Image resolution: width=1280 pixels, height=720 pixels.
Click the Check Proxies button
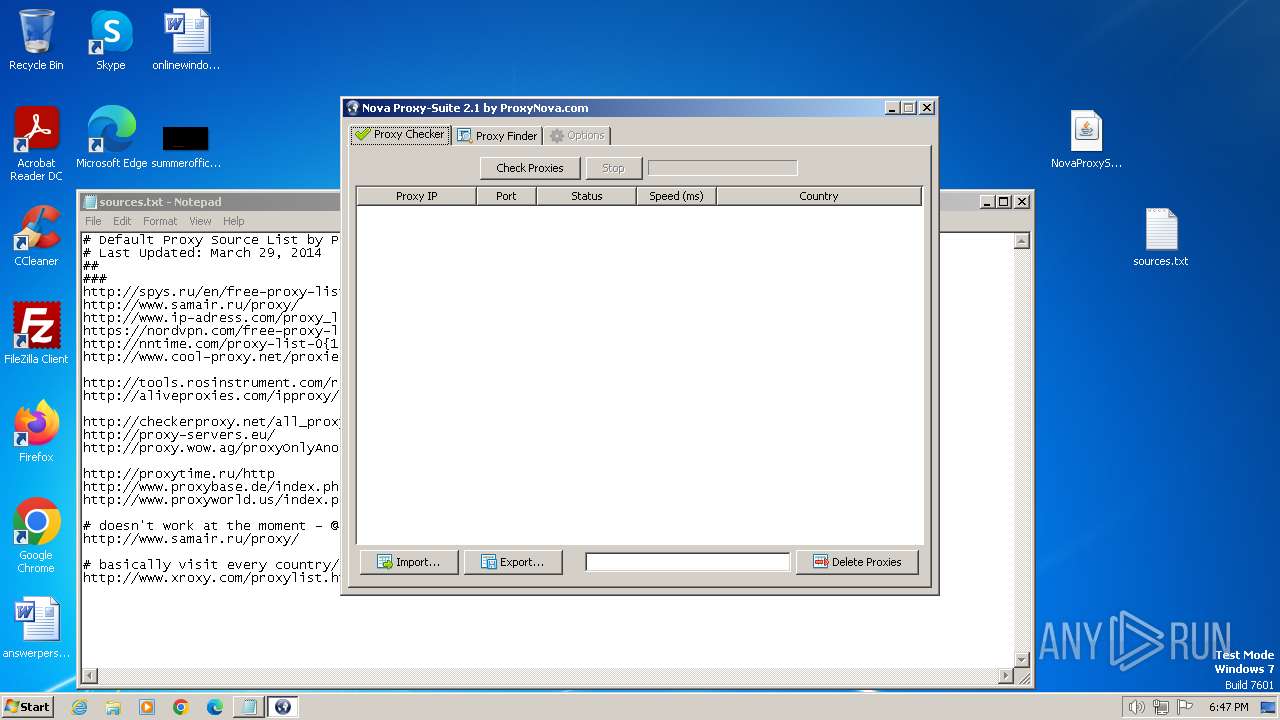530,168
